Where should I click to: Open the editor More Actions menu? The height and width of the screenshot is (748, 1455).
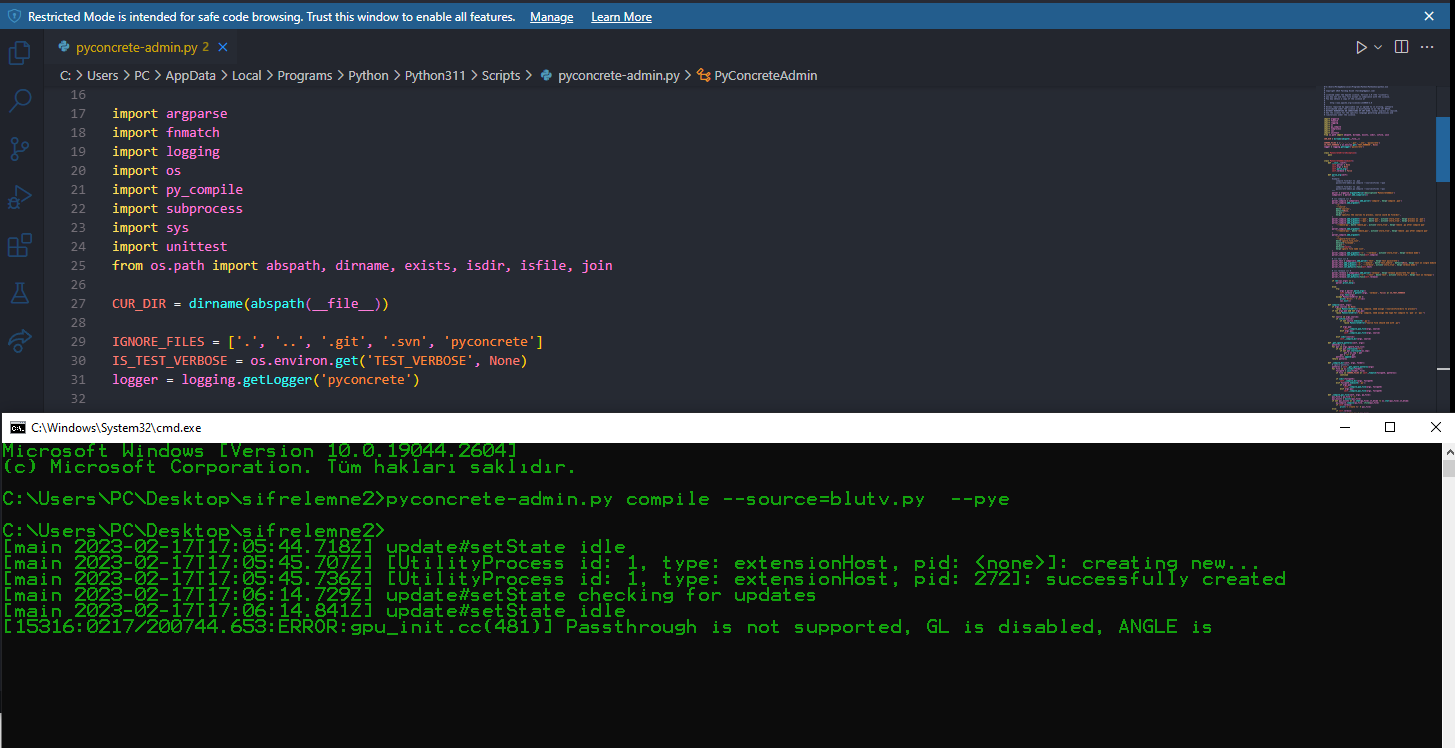coord(1427,46)
